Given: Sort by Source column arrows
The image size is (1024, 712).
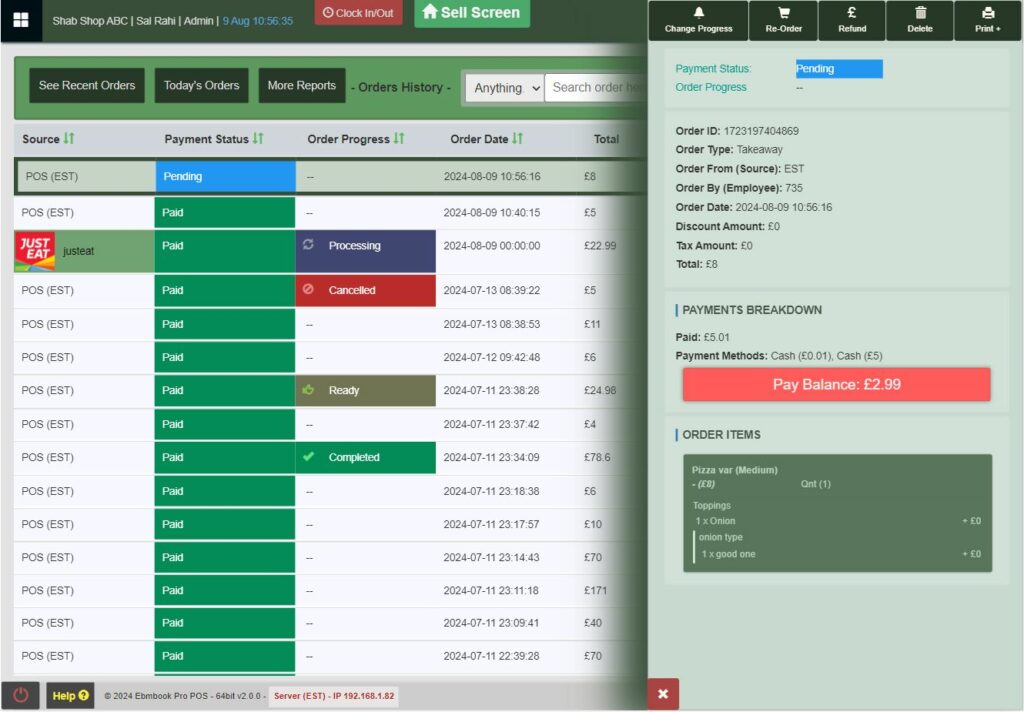Looking at the screenshot, I should (69, 139).
